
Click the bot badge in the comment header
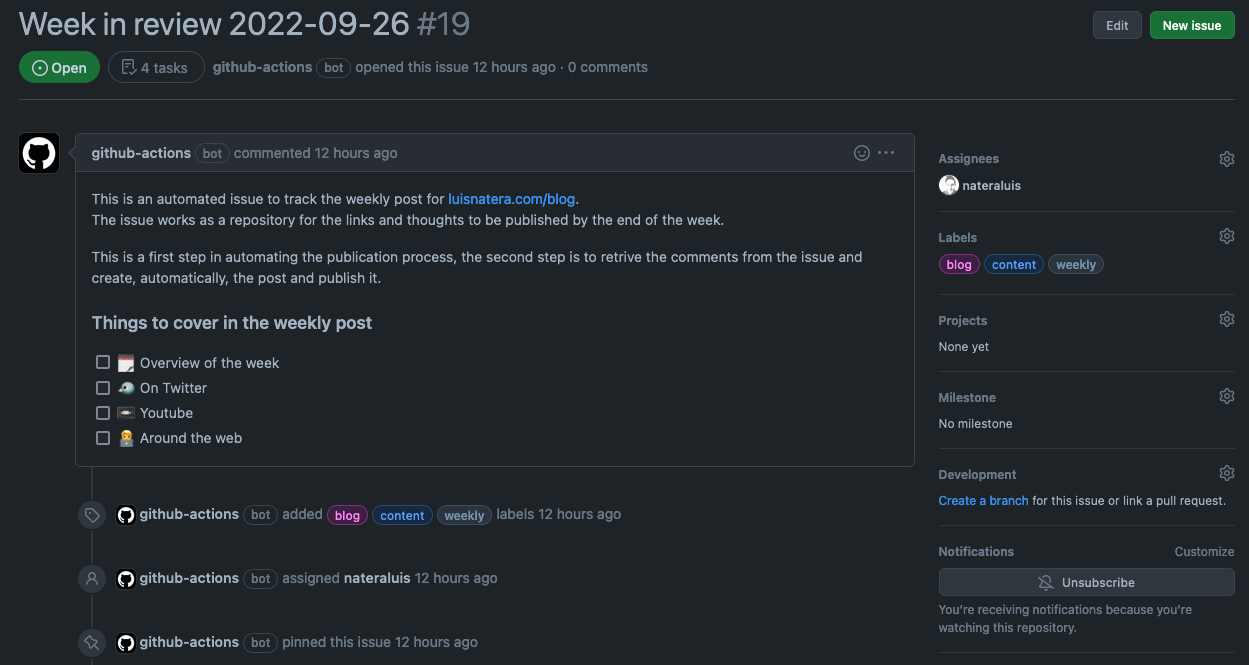[x=212, y=153]
